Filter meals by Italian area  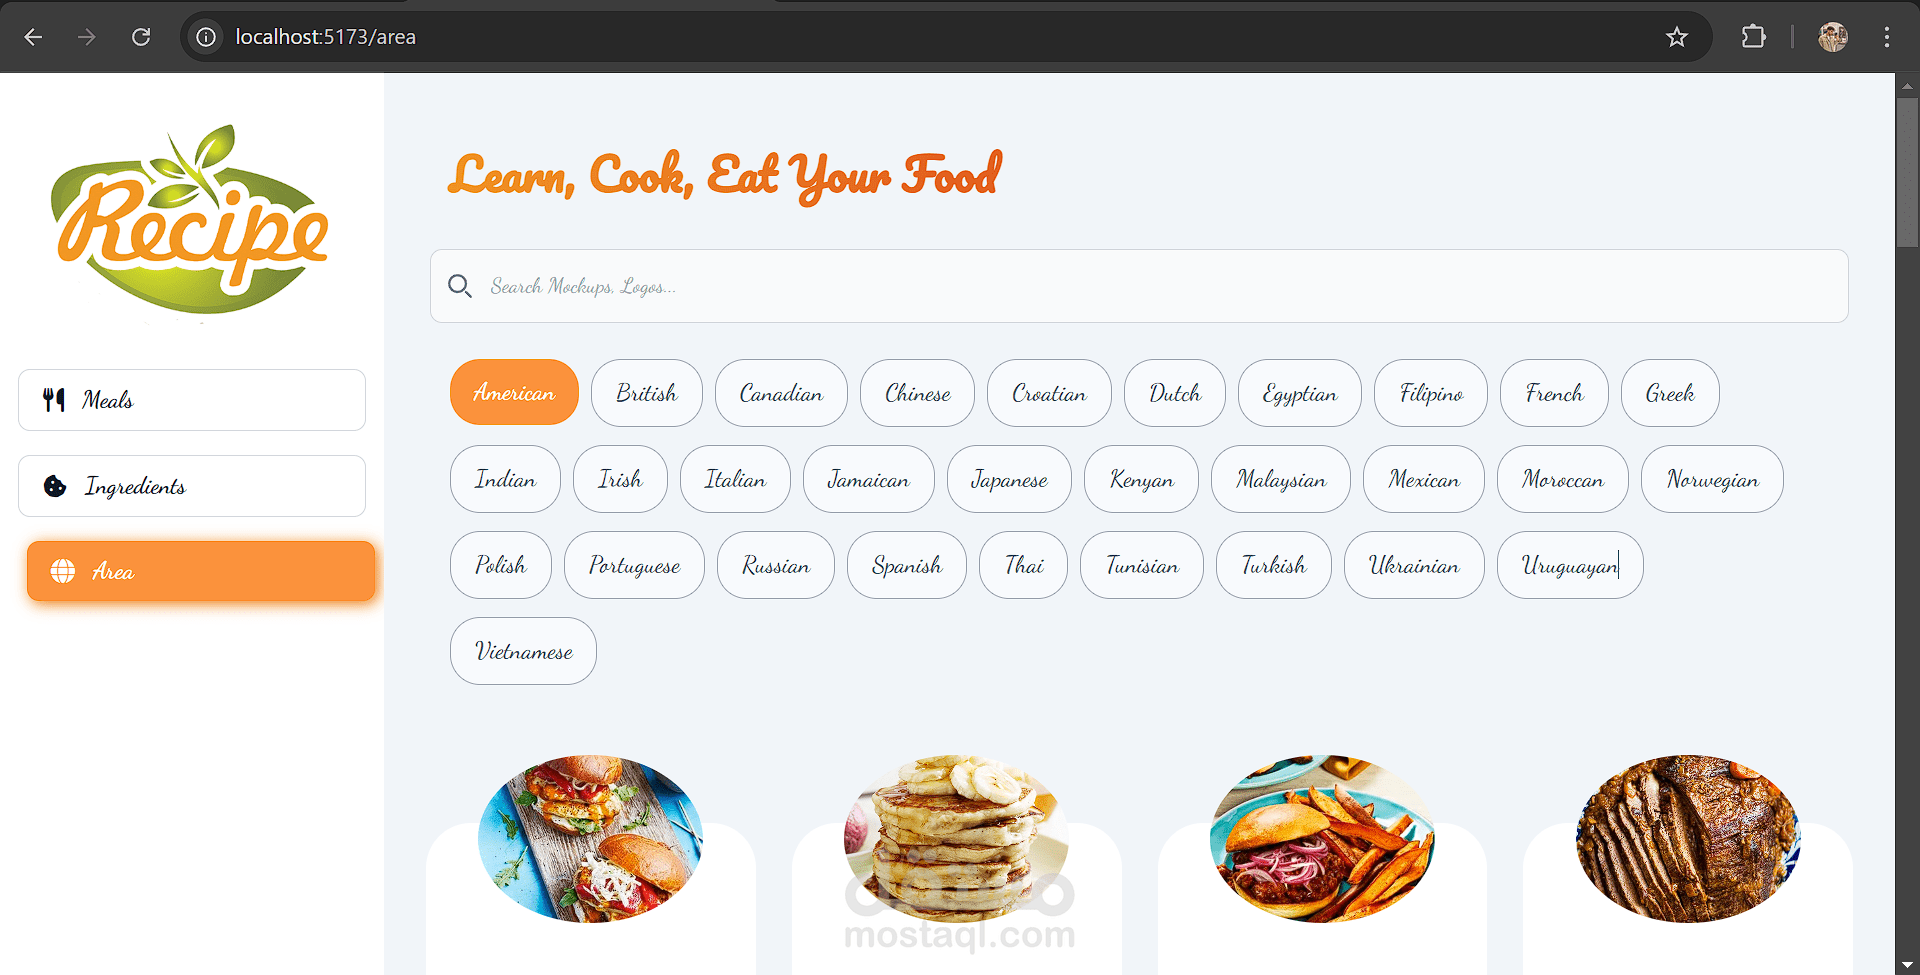tap(735, 479)
